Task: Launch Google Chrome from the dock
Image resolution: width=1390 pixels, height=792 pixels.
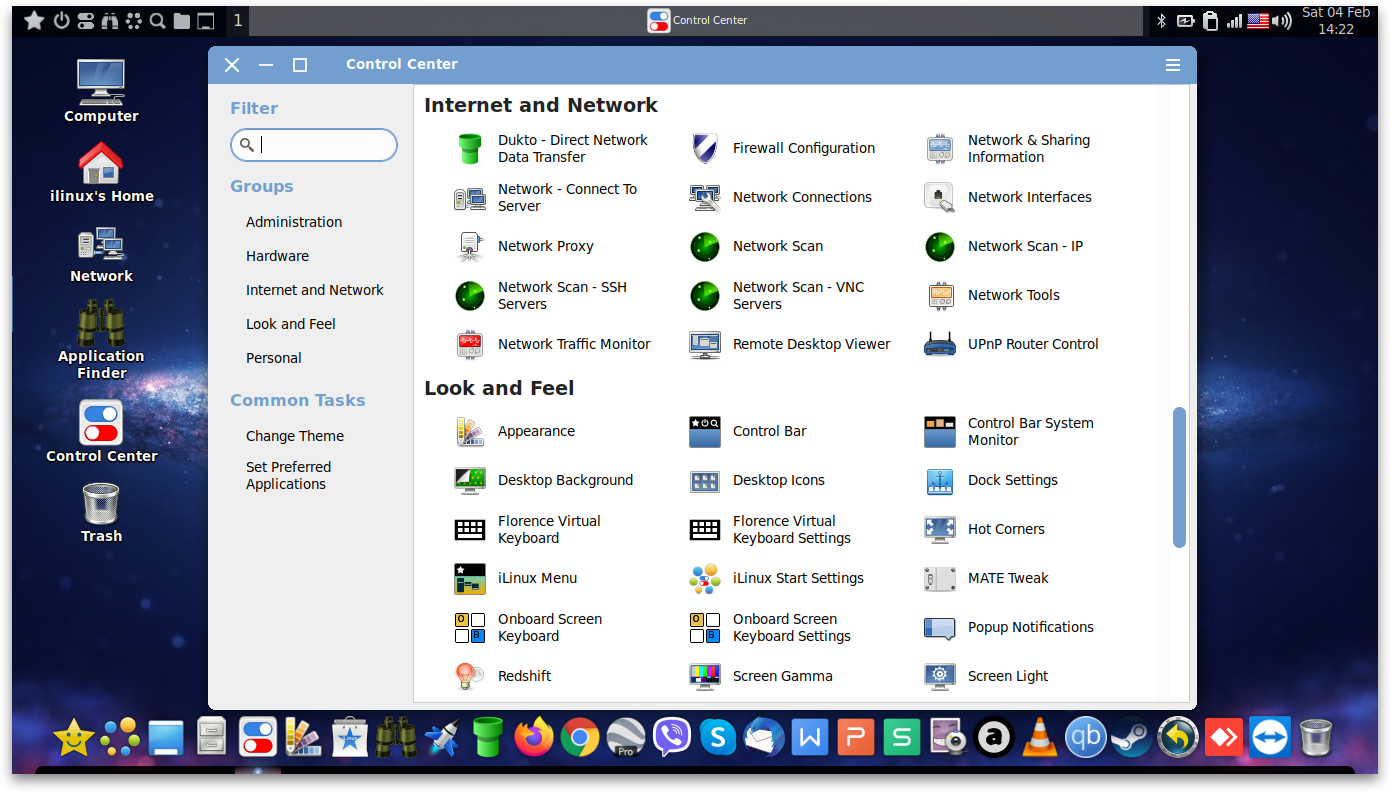Action: (x=580, y=738)
